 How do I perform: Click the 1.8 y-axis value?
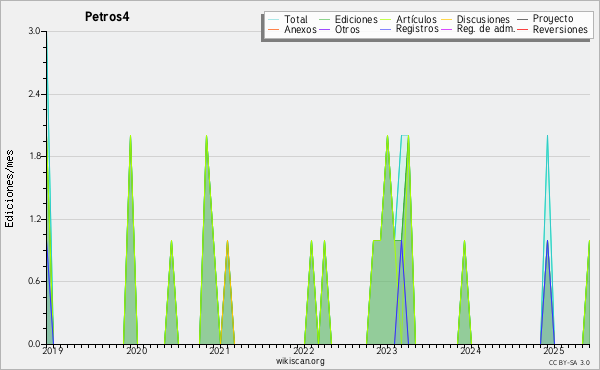tap(34, 156)
